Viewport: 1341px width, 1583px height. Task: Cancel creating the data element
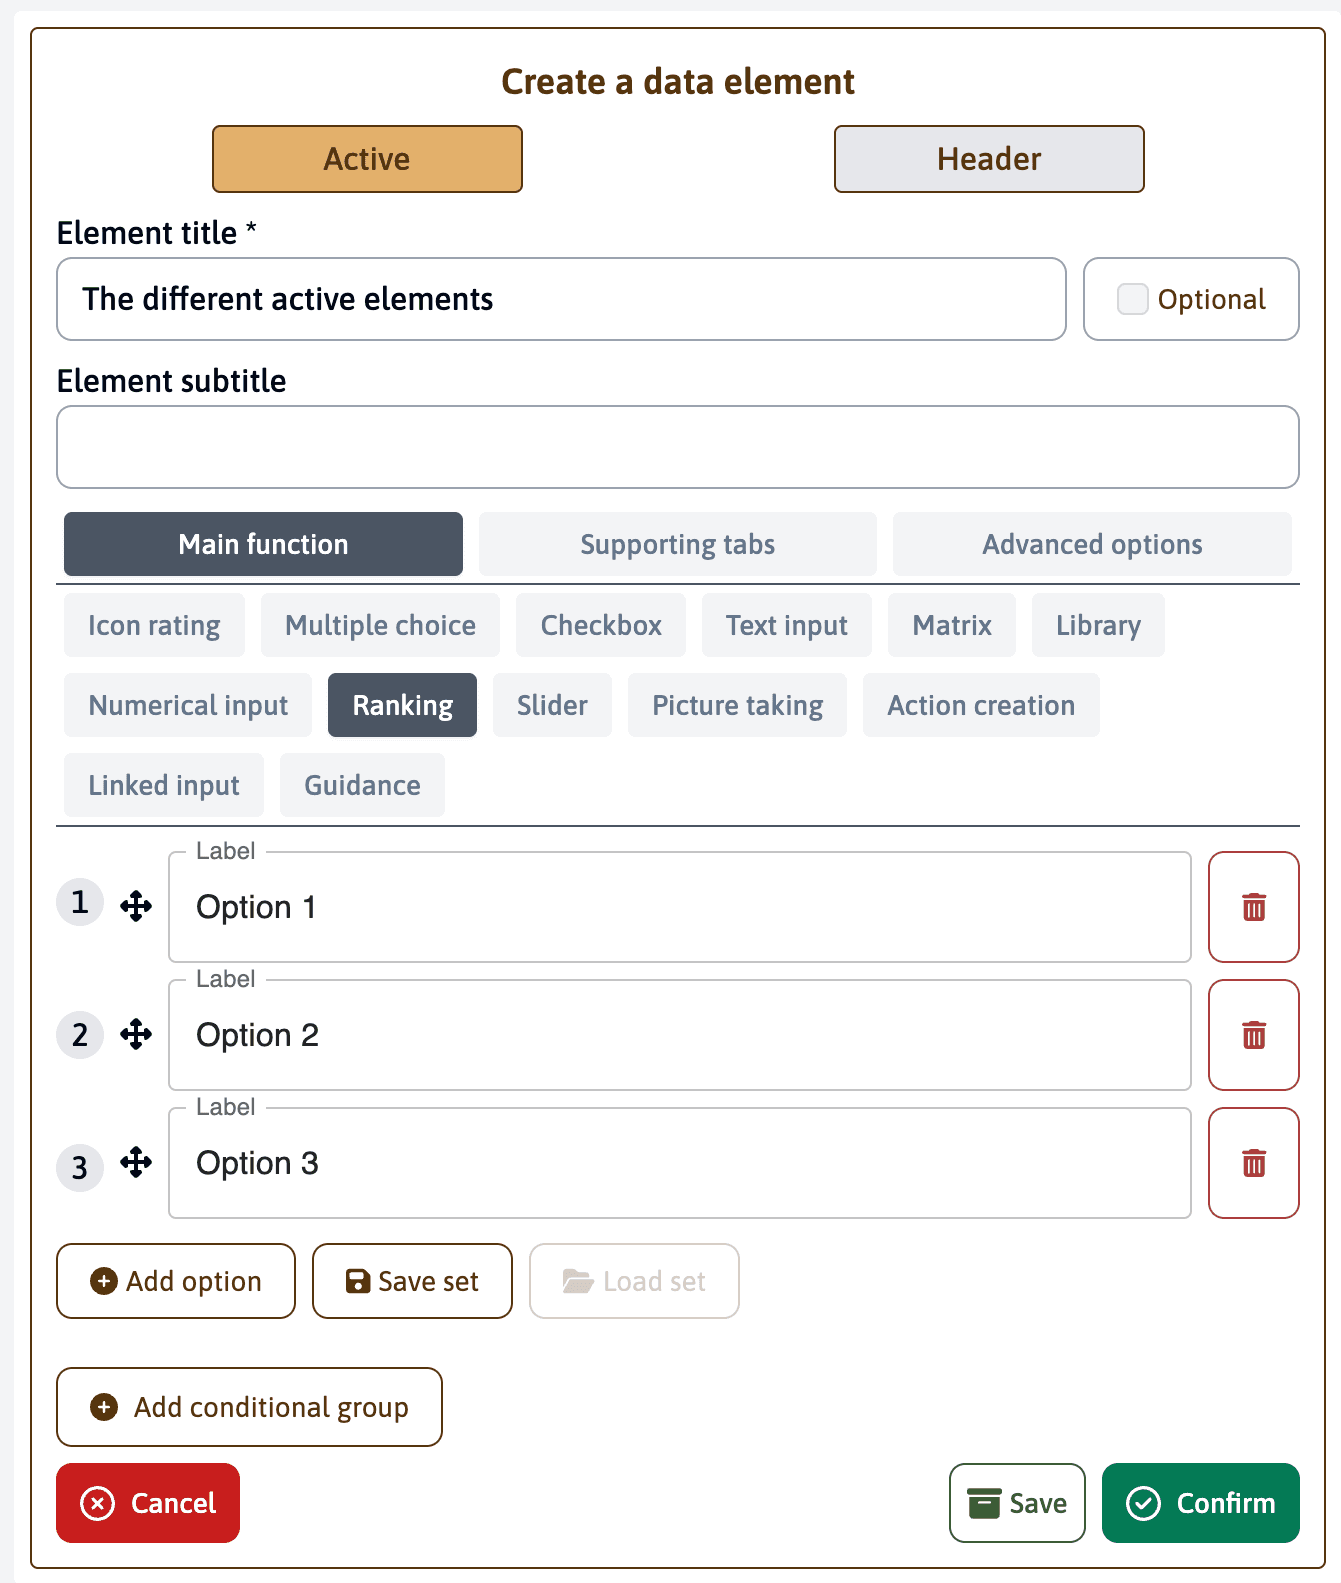point(148,1503)
